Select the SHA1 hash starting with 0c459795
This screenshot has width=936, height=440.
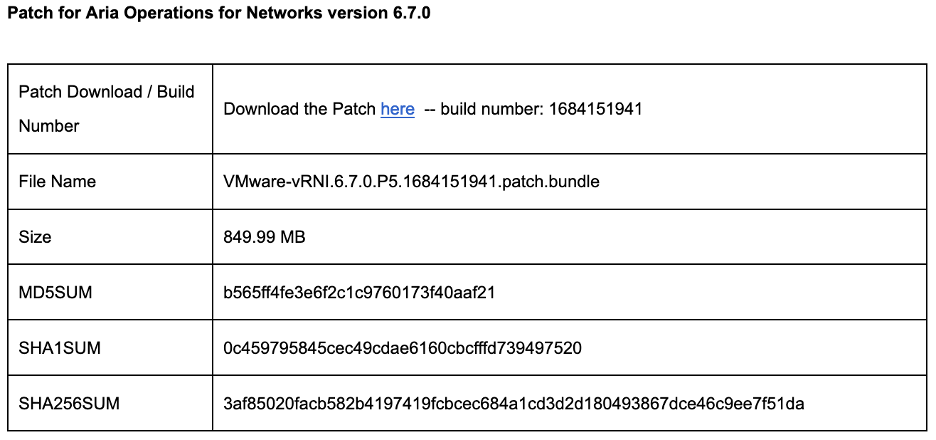tap(403, 348)
